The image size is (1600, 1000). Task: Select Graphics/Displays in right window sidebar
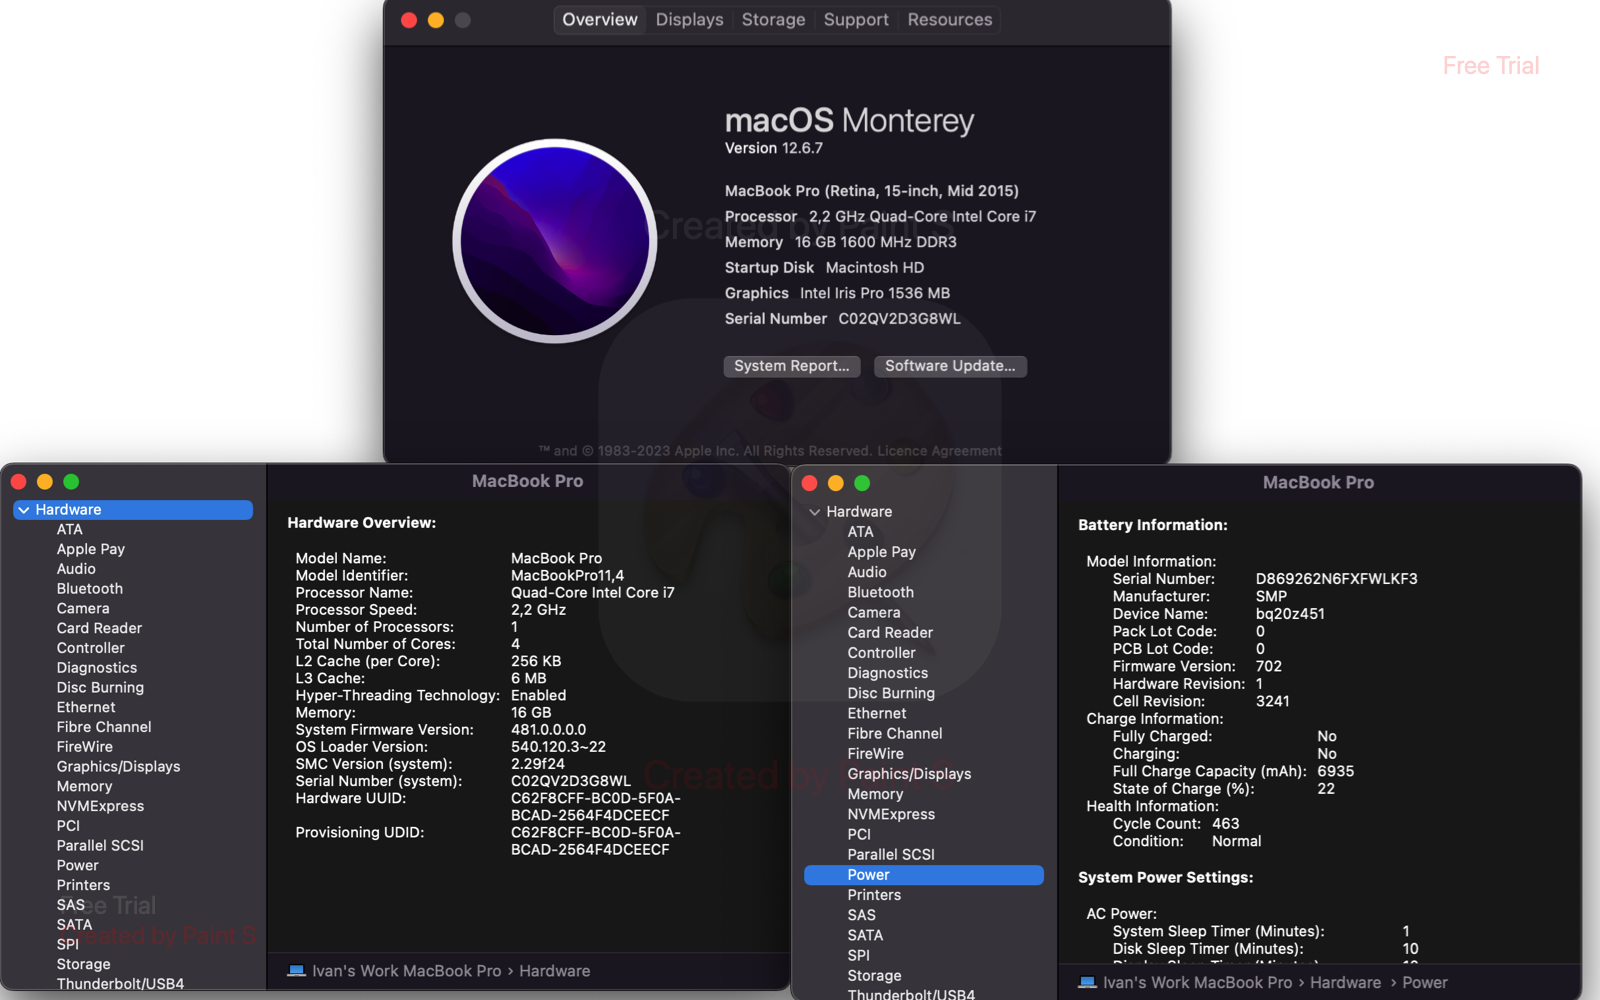tap(910, 774)
